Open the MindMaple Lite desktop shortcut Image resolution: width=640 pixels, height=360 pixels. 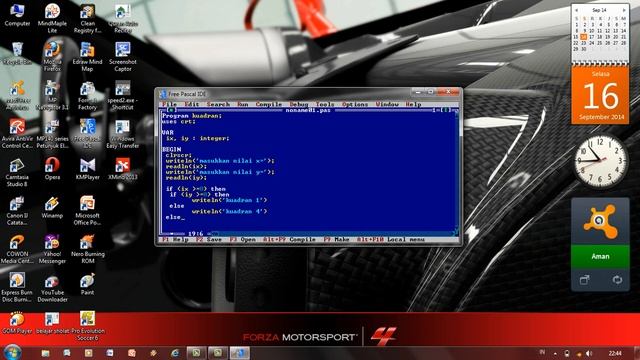(52, 18)
